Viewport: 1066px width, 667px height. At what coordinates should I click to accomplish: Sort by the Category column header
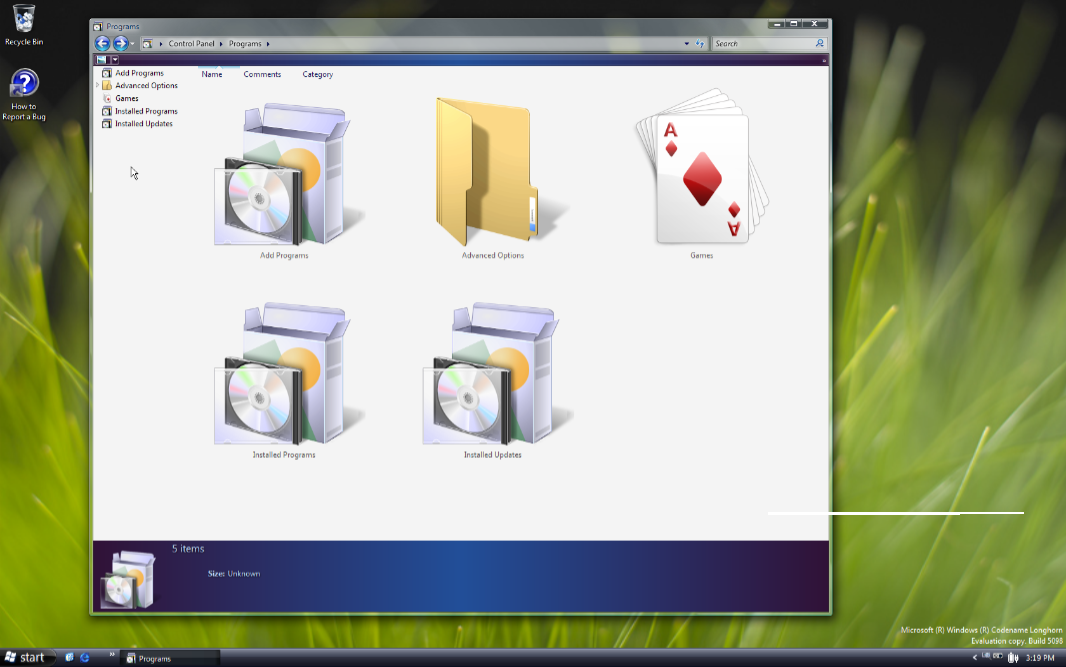pos(318,74)
